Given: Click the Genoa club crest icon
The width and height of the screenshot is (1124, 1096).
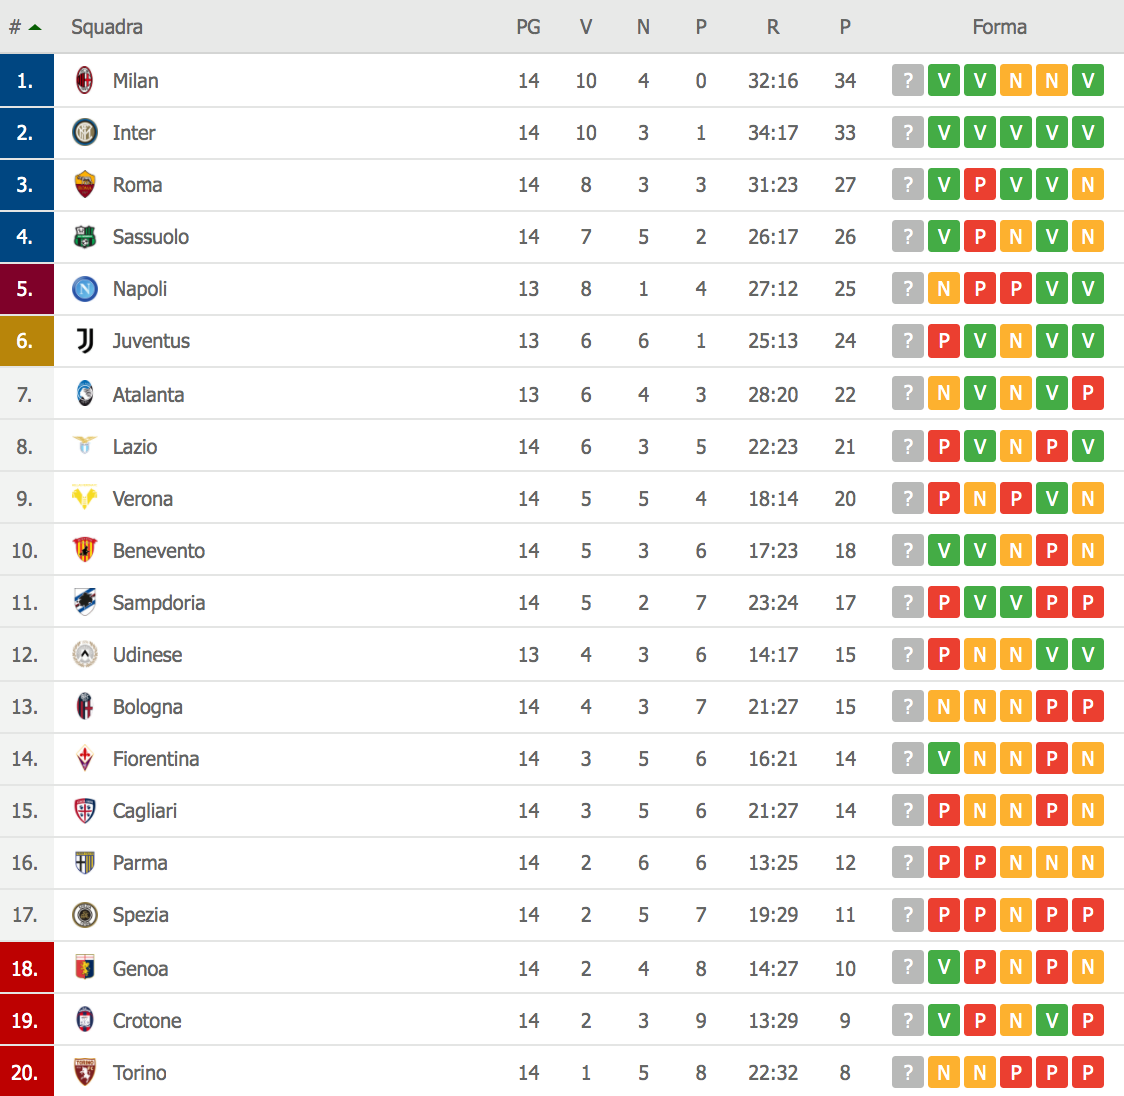Looking at the screenshot, I should pyautogui.click(x=85, y=968).
